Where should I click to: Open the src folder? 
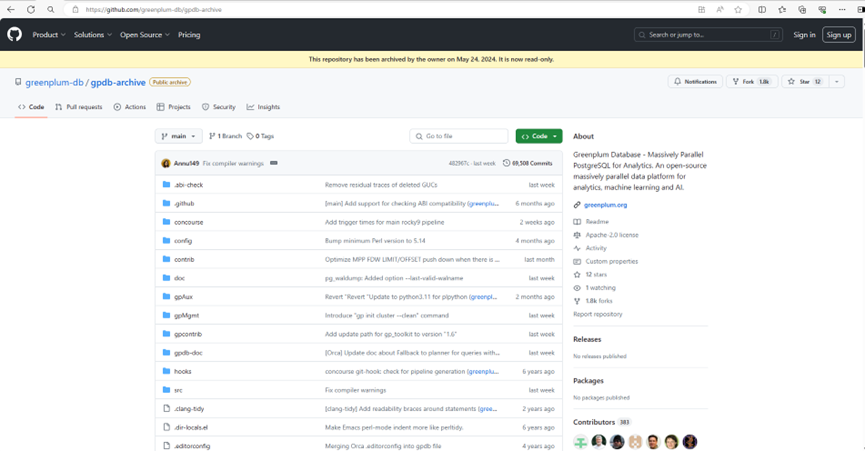tap(178, 390)
